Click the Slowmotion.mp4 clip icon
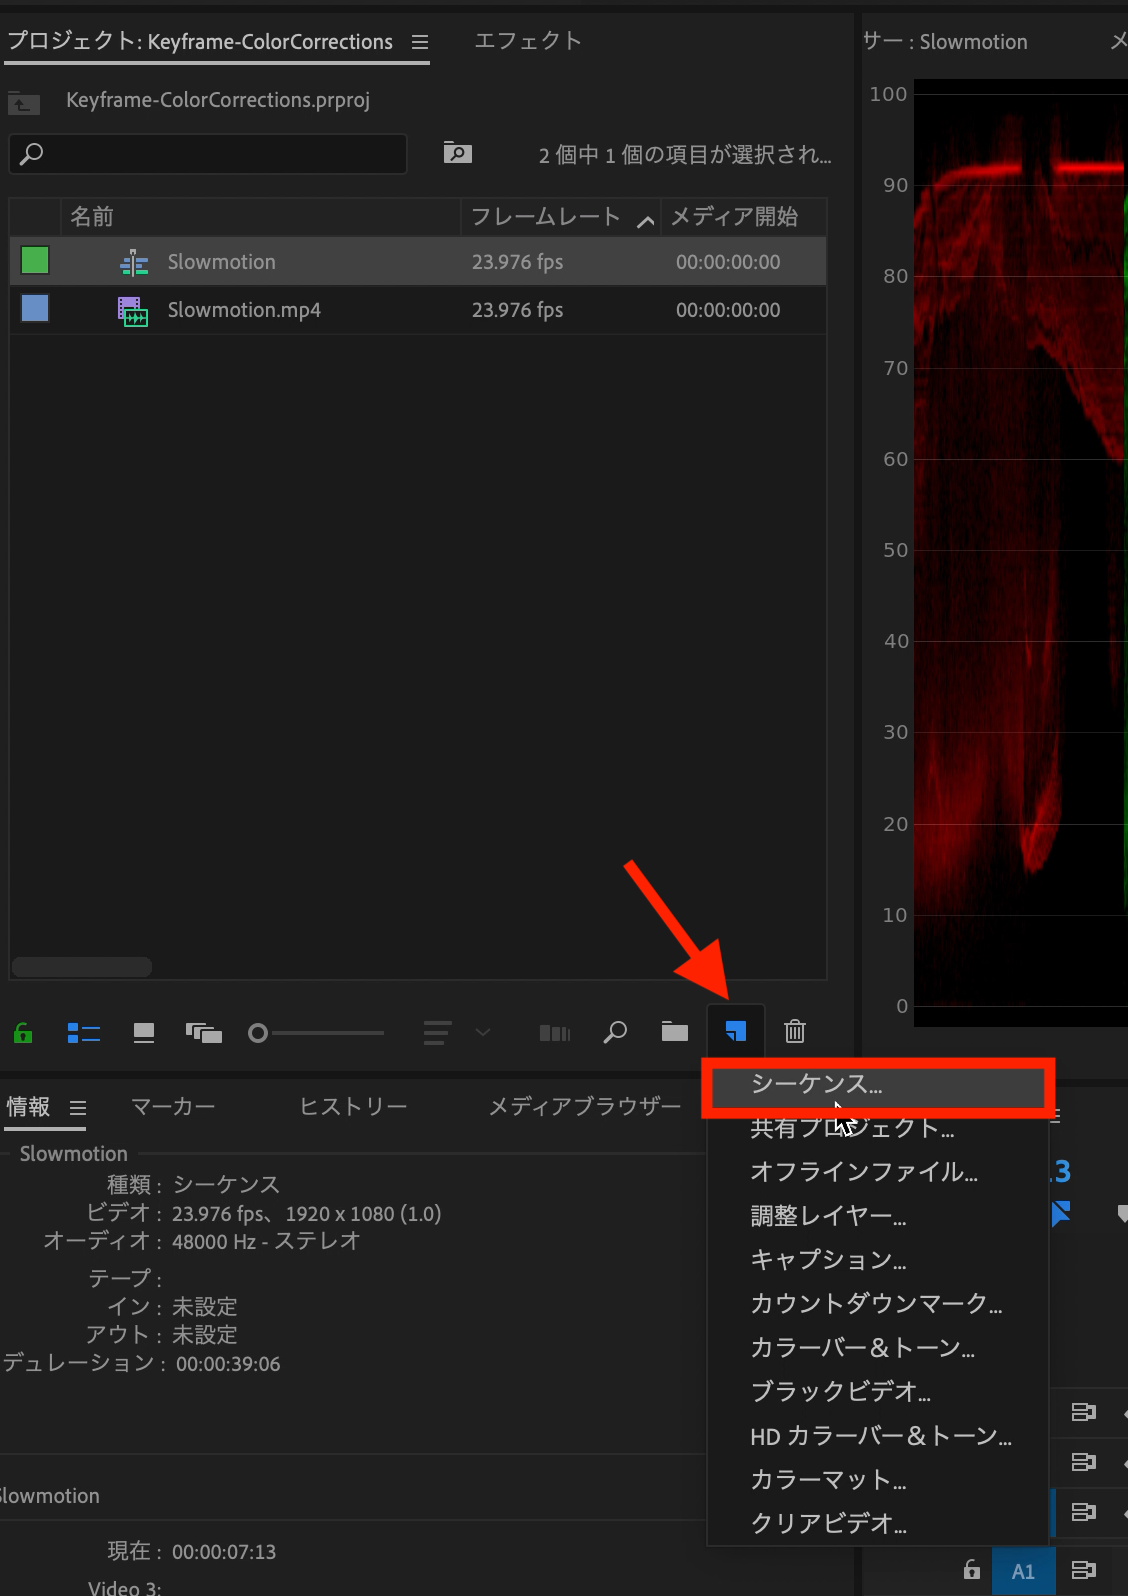 [133, 311]
